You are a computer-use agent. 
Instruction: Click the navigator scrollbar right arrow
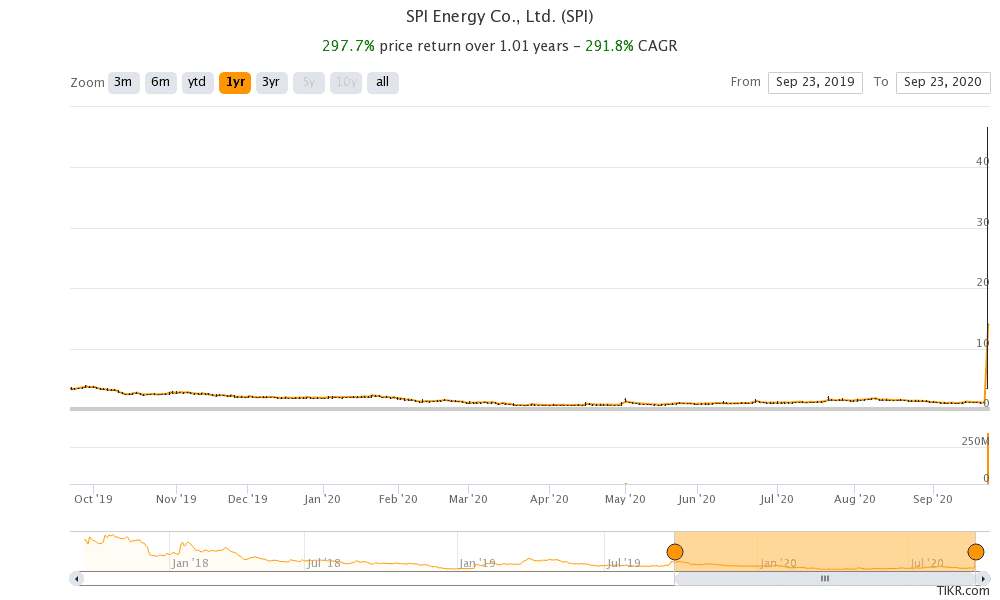[985, 579]
